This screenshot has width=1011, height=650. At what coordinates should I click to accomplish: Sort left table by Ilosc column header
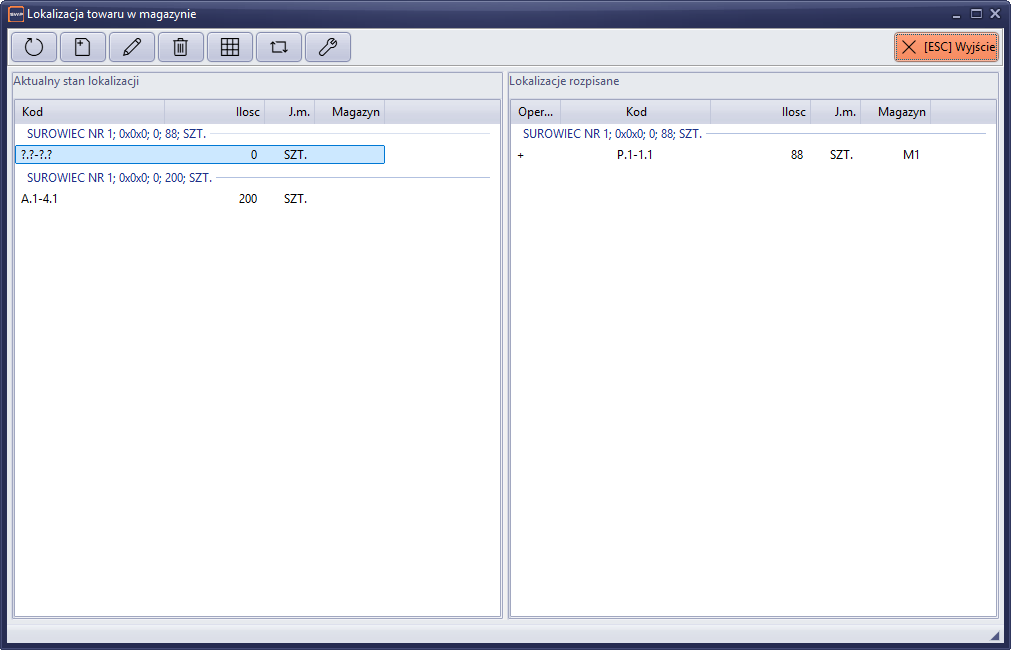[215, 112]
